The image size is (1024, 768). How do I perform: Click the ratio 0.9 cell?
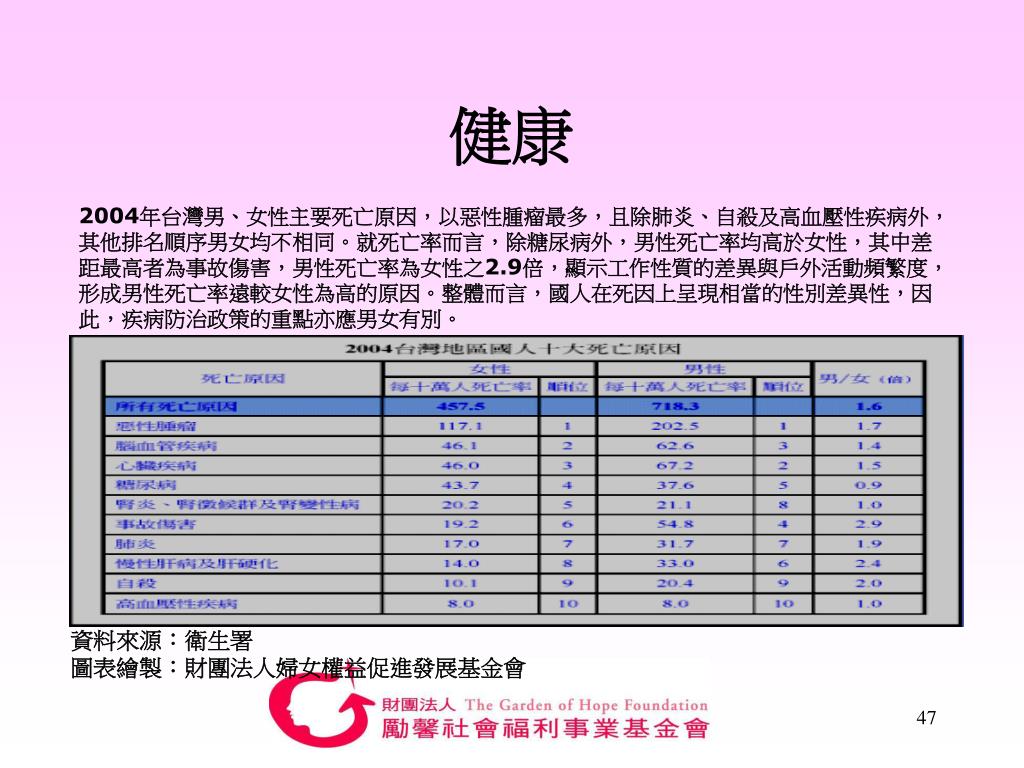pos(869,485)
